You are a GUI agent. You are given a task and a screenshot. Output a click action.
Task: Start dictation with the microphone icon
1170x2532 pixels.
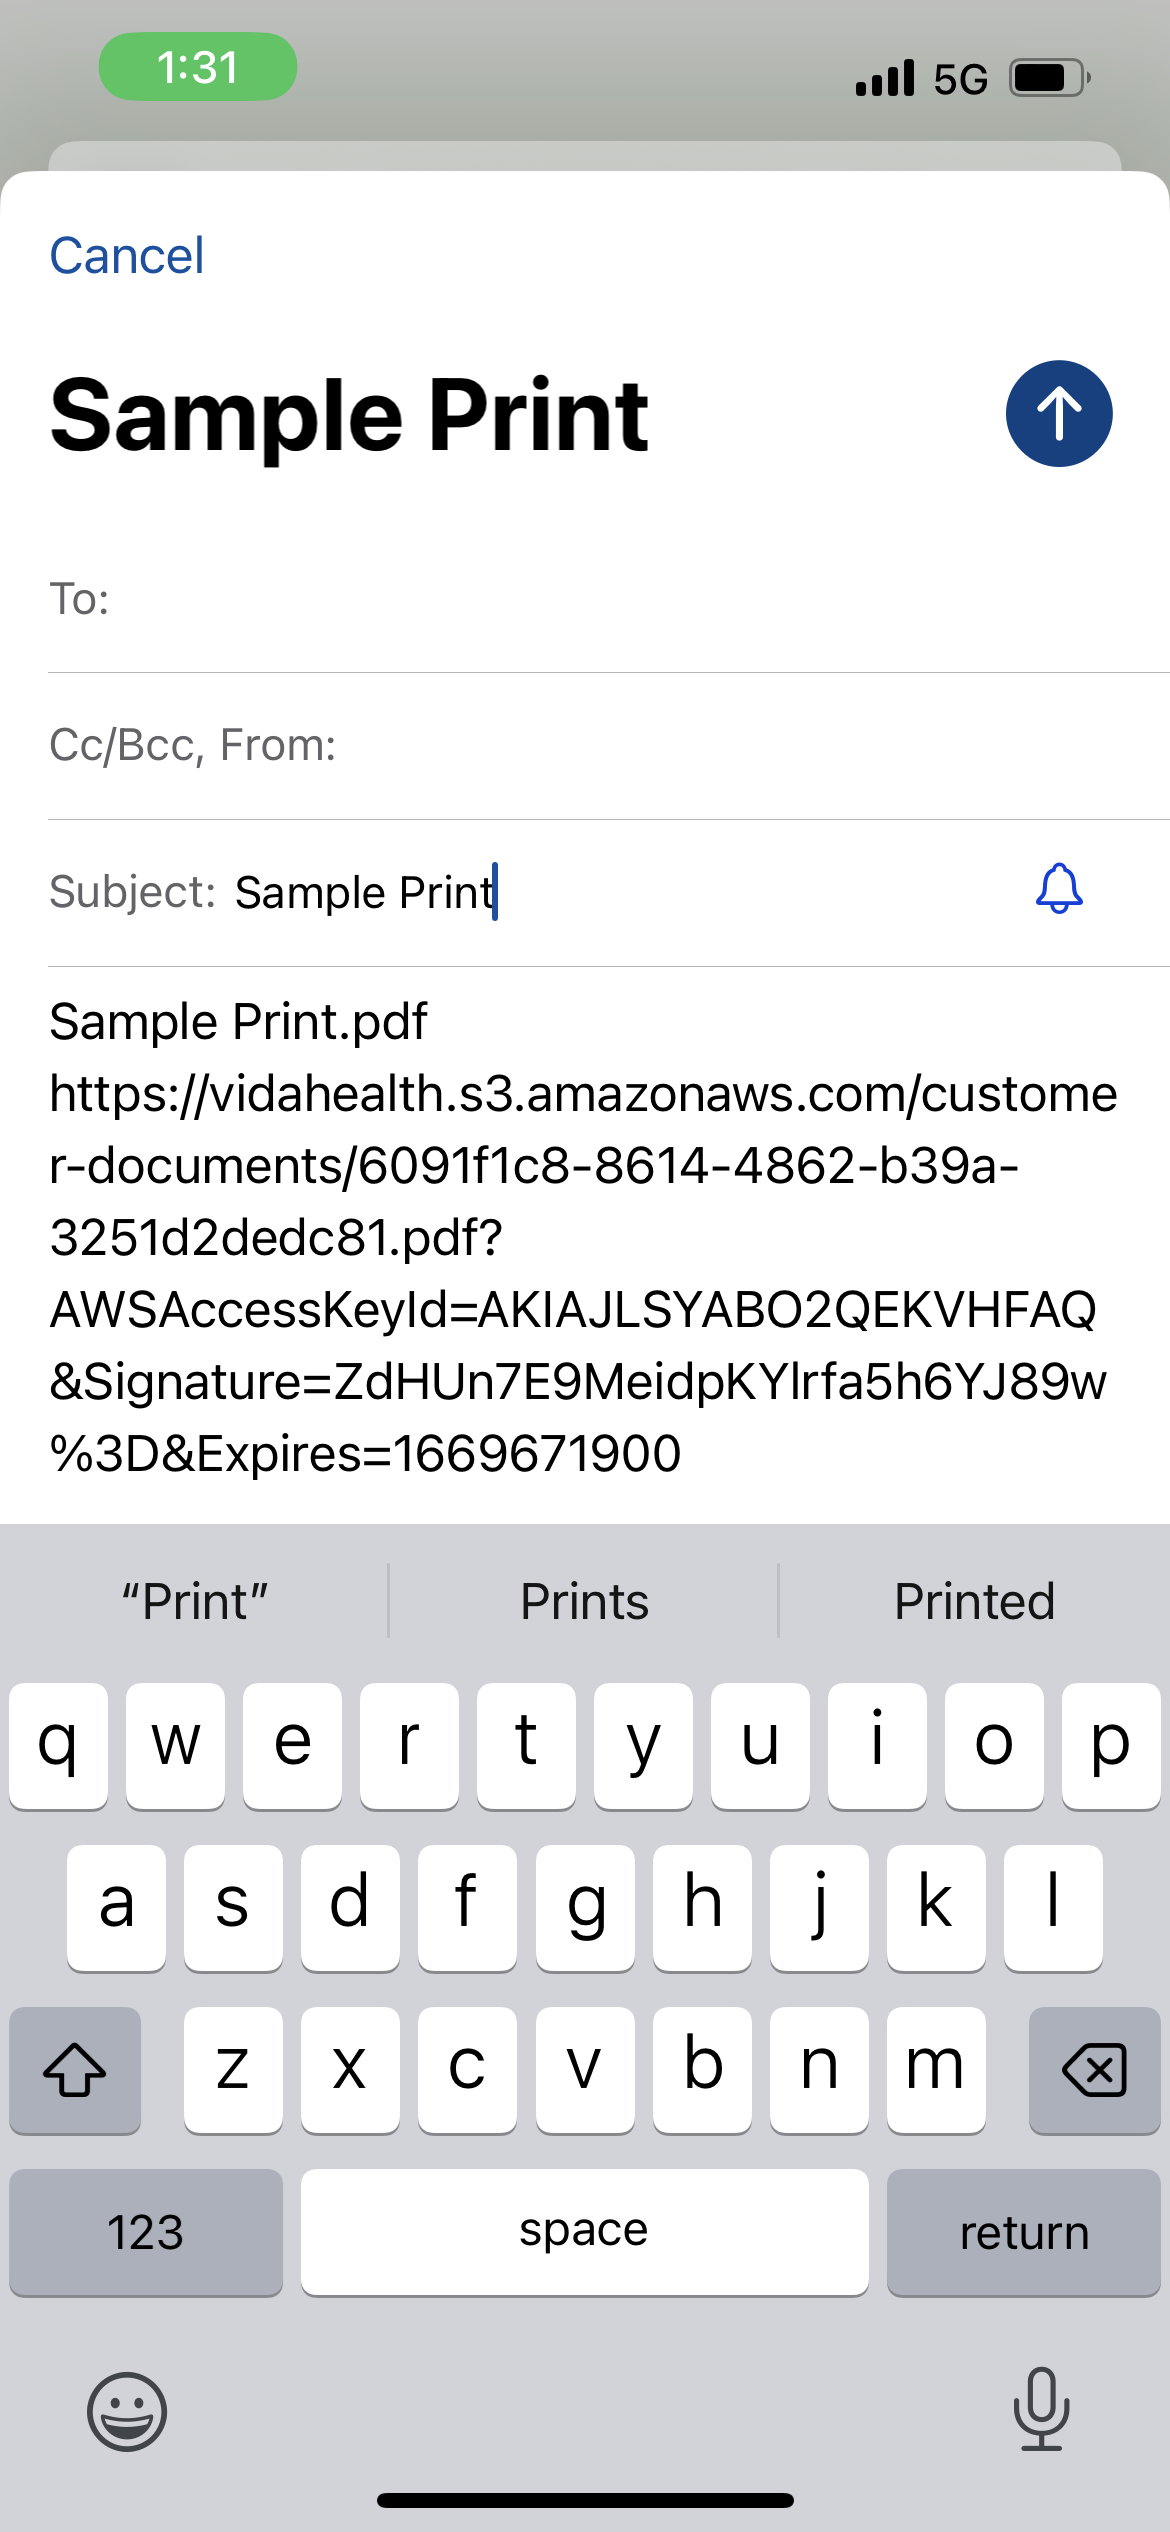coord(1041,2409)
